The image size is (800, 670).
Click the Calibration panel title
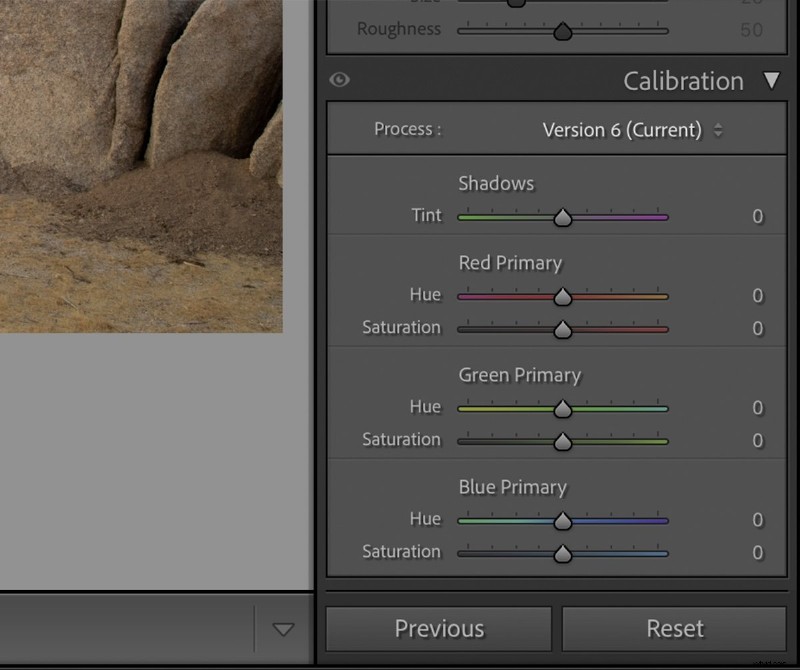pos(683,81)
